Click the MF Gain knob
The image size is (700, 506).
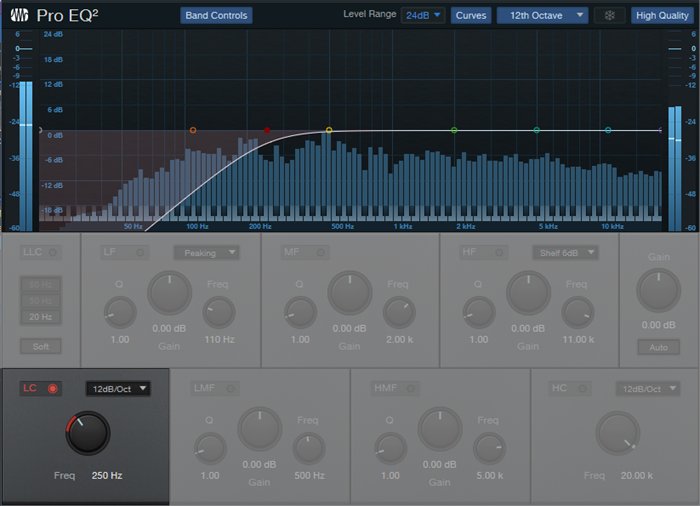(x=350, y=293)
